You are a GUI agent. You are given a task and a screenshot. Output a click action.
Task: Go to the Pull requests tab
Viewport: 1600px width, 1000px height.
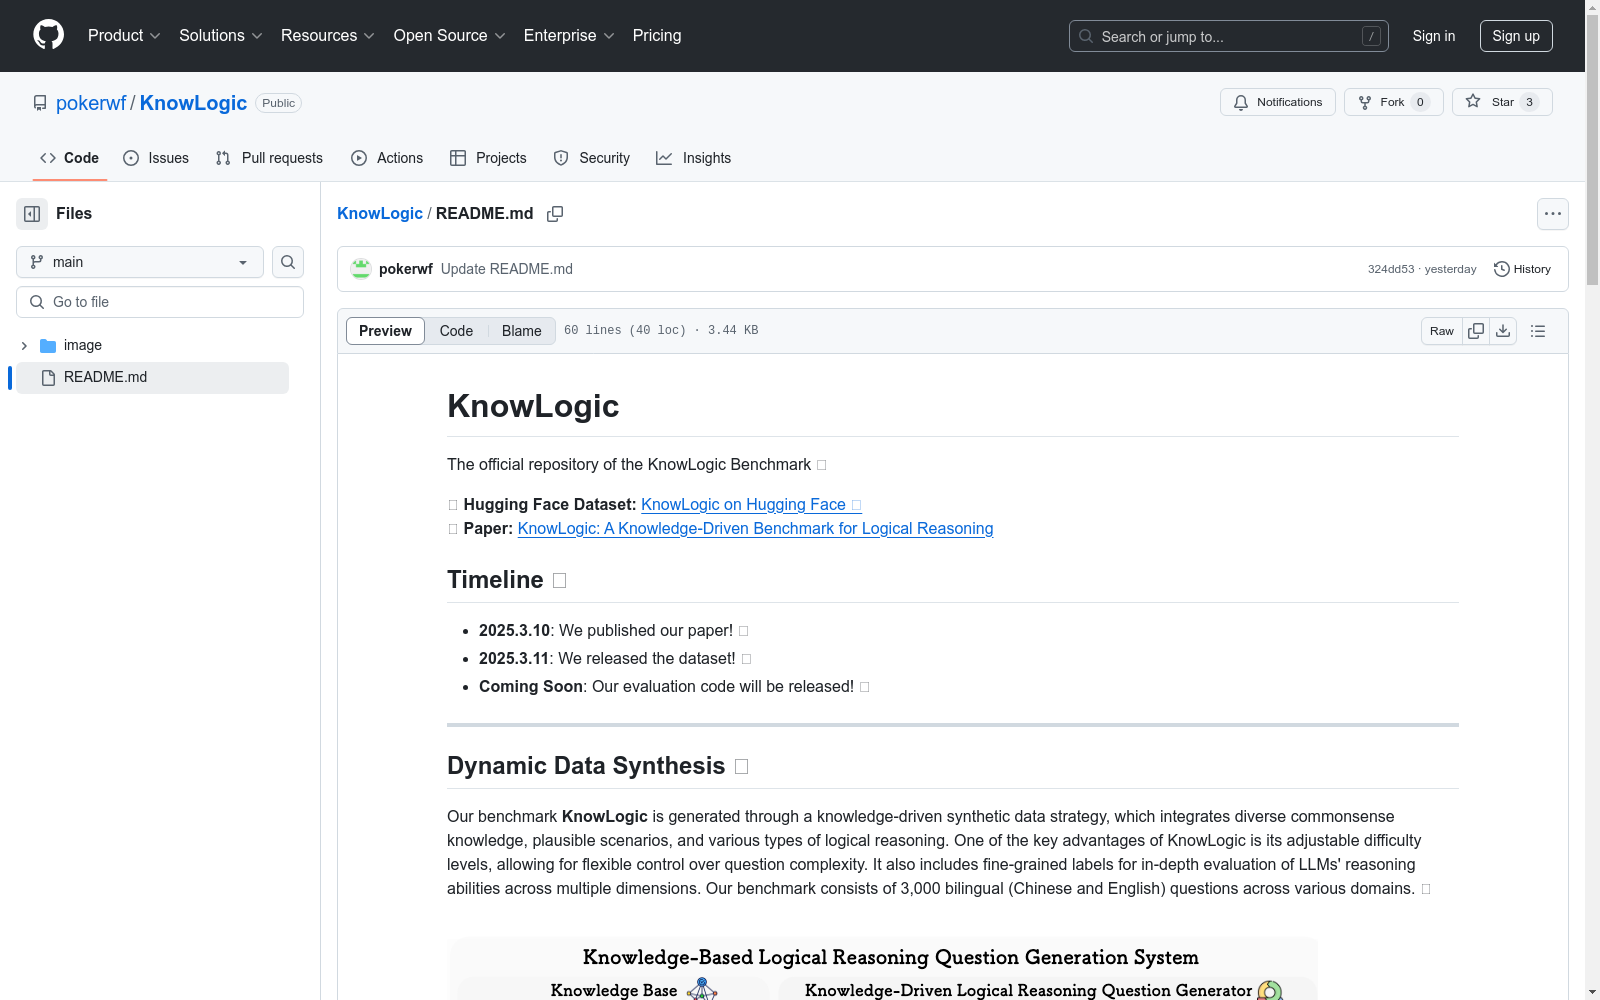[x=269, y=158]
